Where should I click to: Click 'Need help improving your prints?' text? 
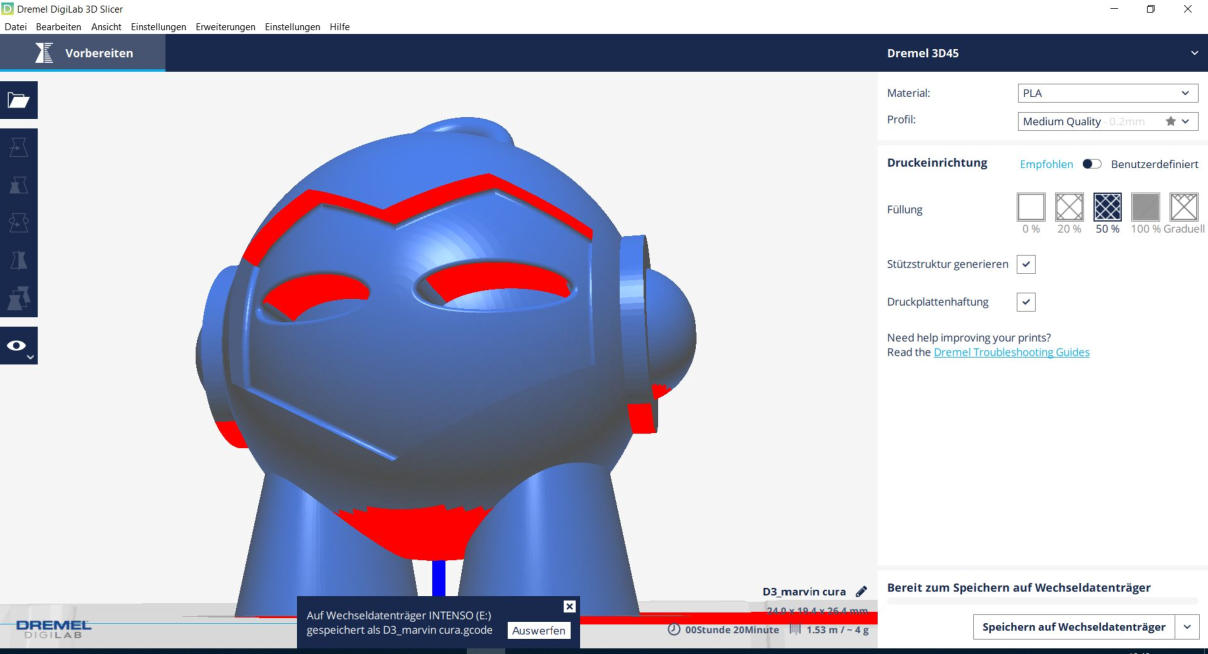[x=969, y=338]
